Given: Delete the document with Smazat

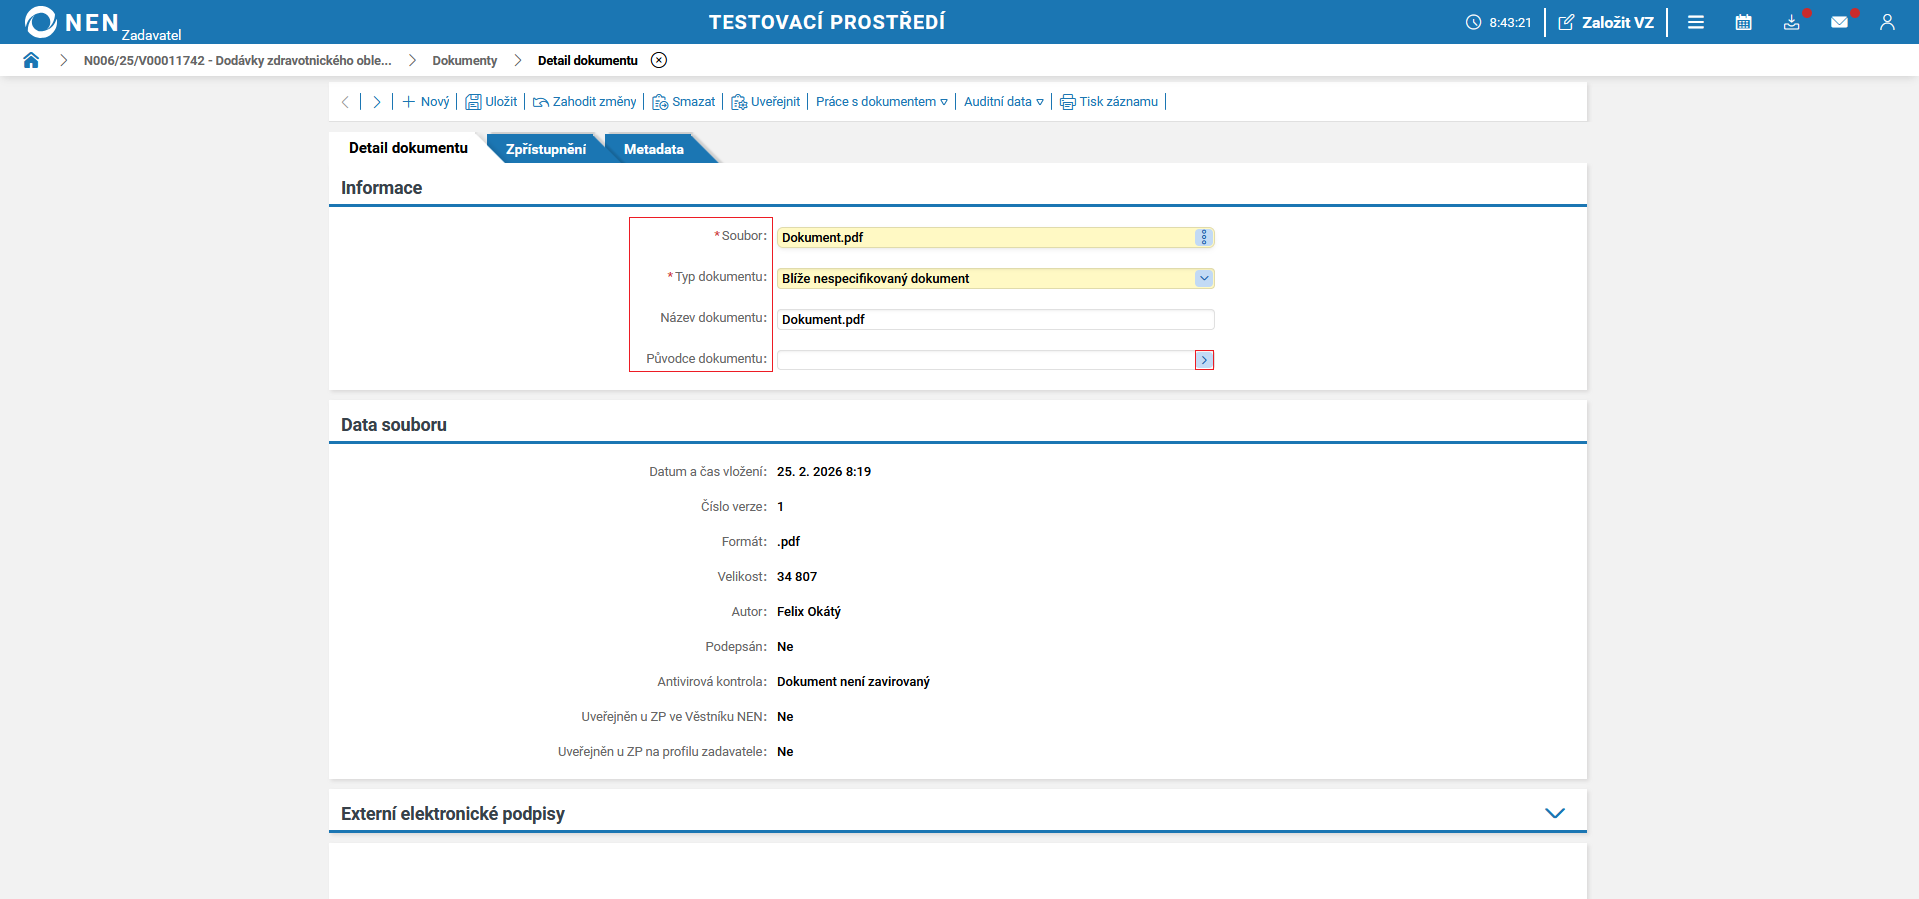Looking at the screenshot, I should [x=684, y=102].
